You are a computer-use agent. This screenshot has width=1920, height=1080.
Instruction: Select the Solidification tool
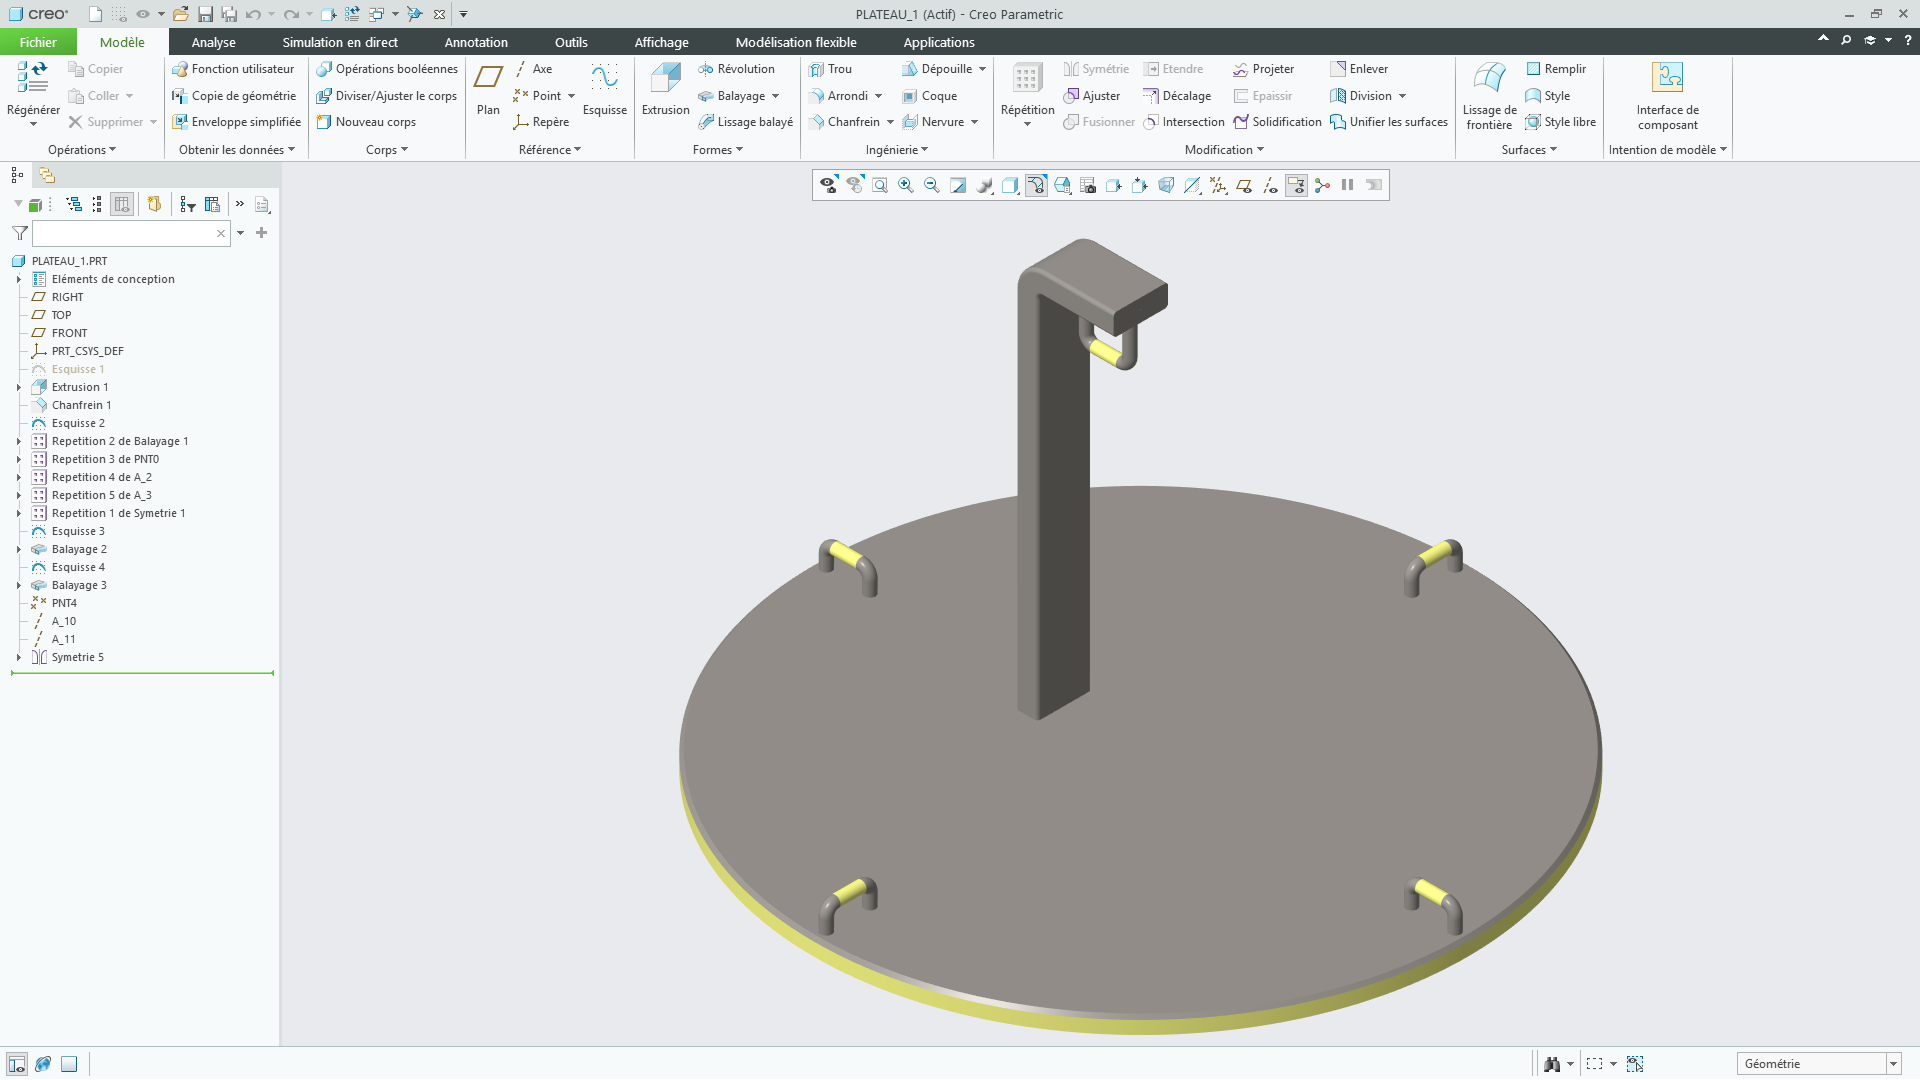pyautogui.click(x=1277, y=122)
